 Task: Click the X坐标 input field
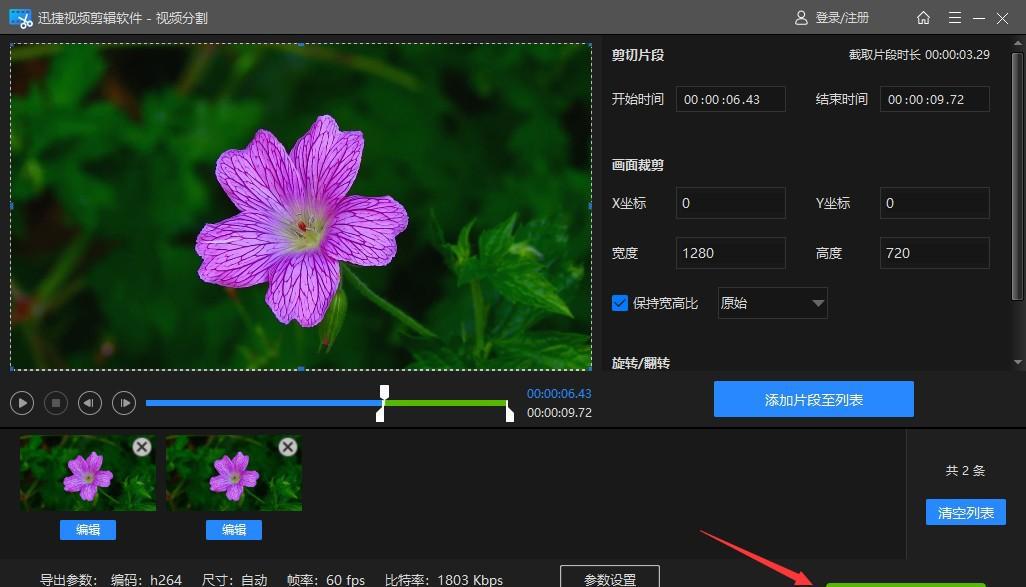click(730, 203)
